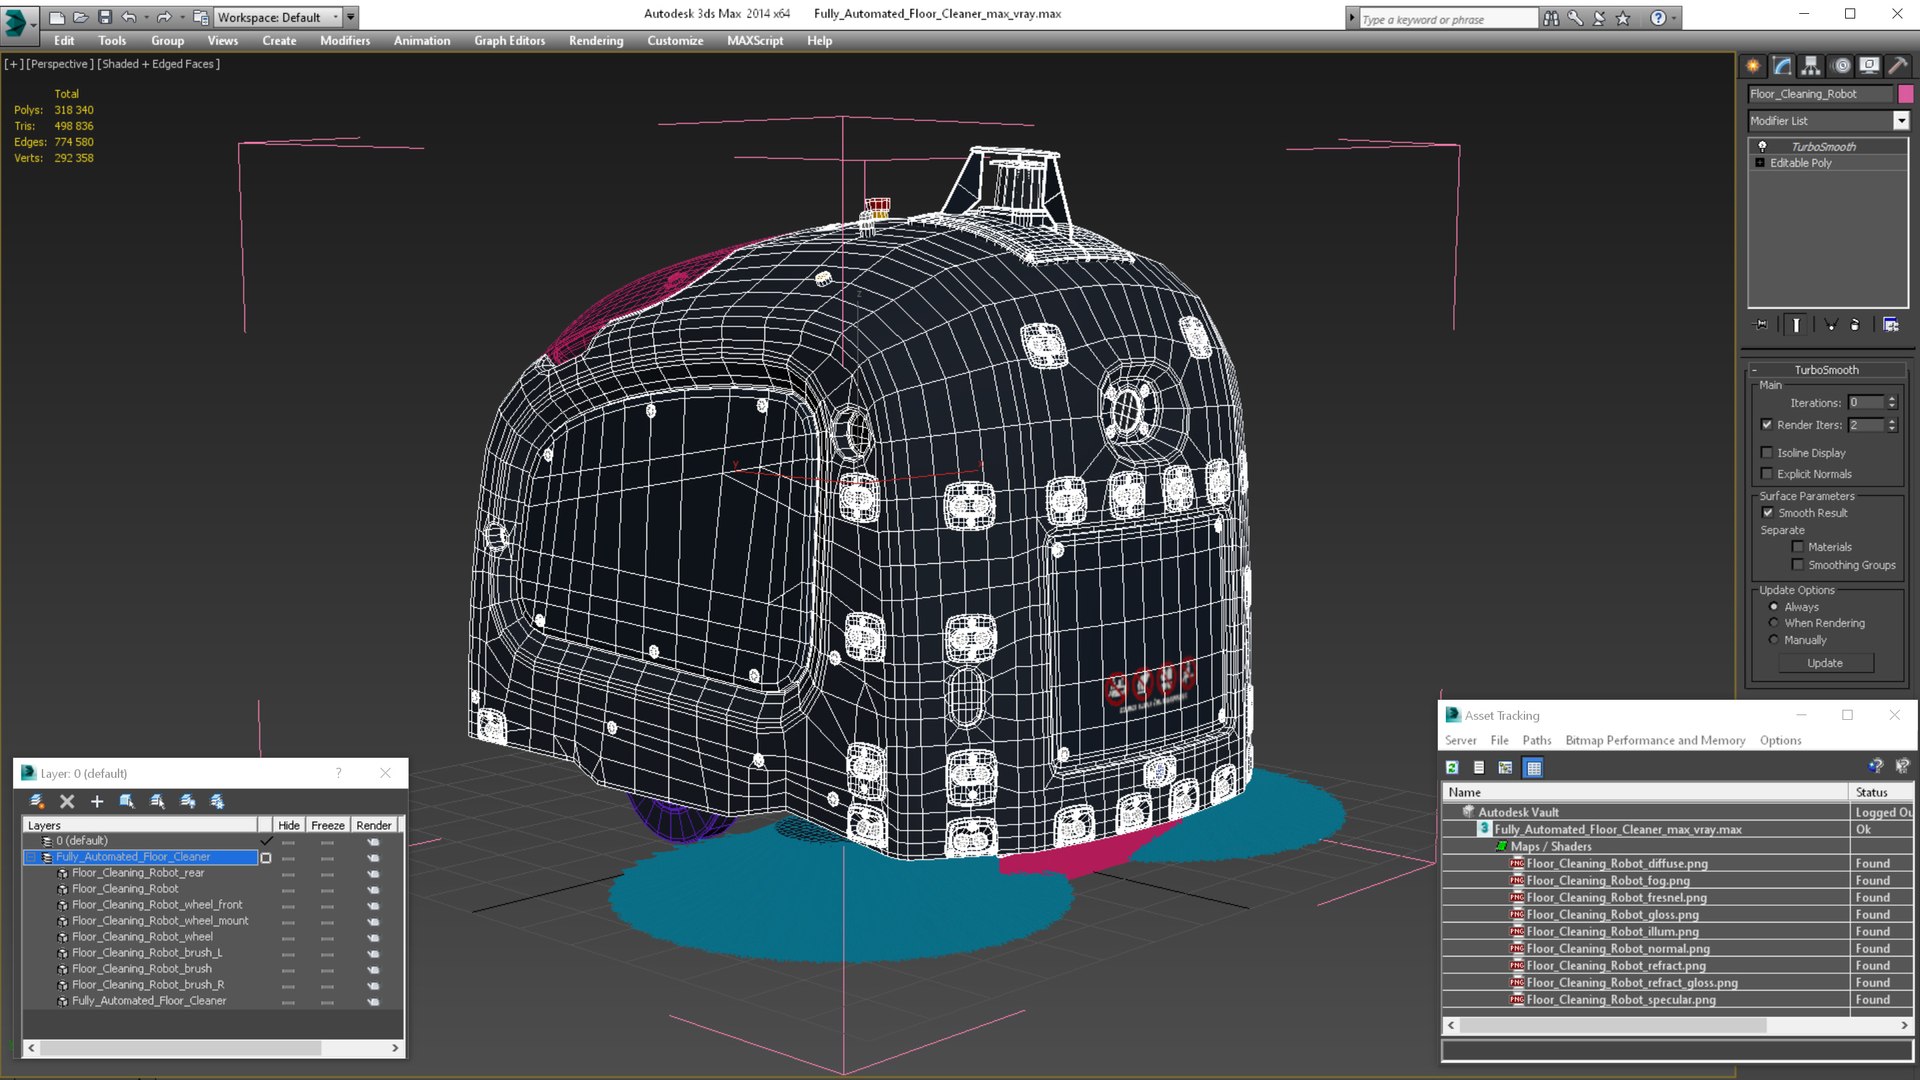Click the table view icon in Asset Tracking
Image resolution: width=1920 pixels, height=1080 pixels.
point(1533,767)
